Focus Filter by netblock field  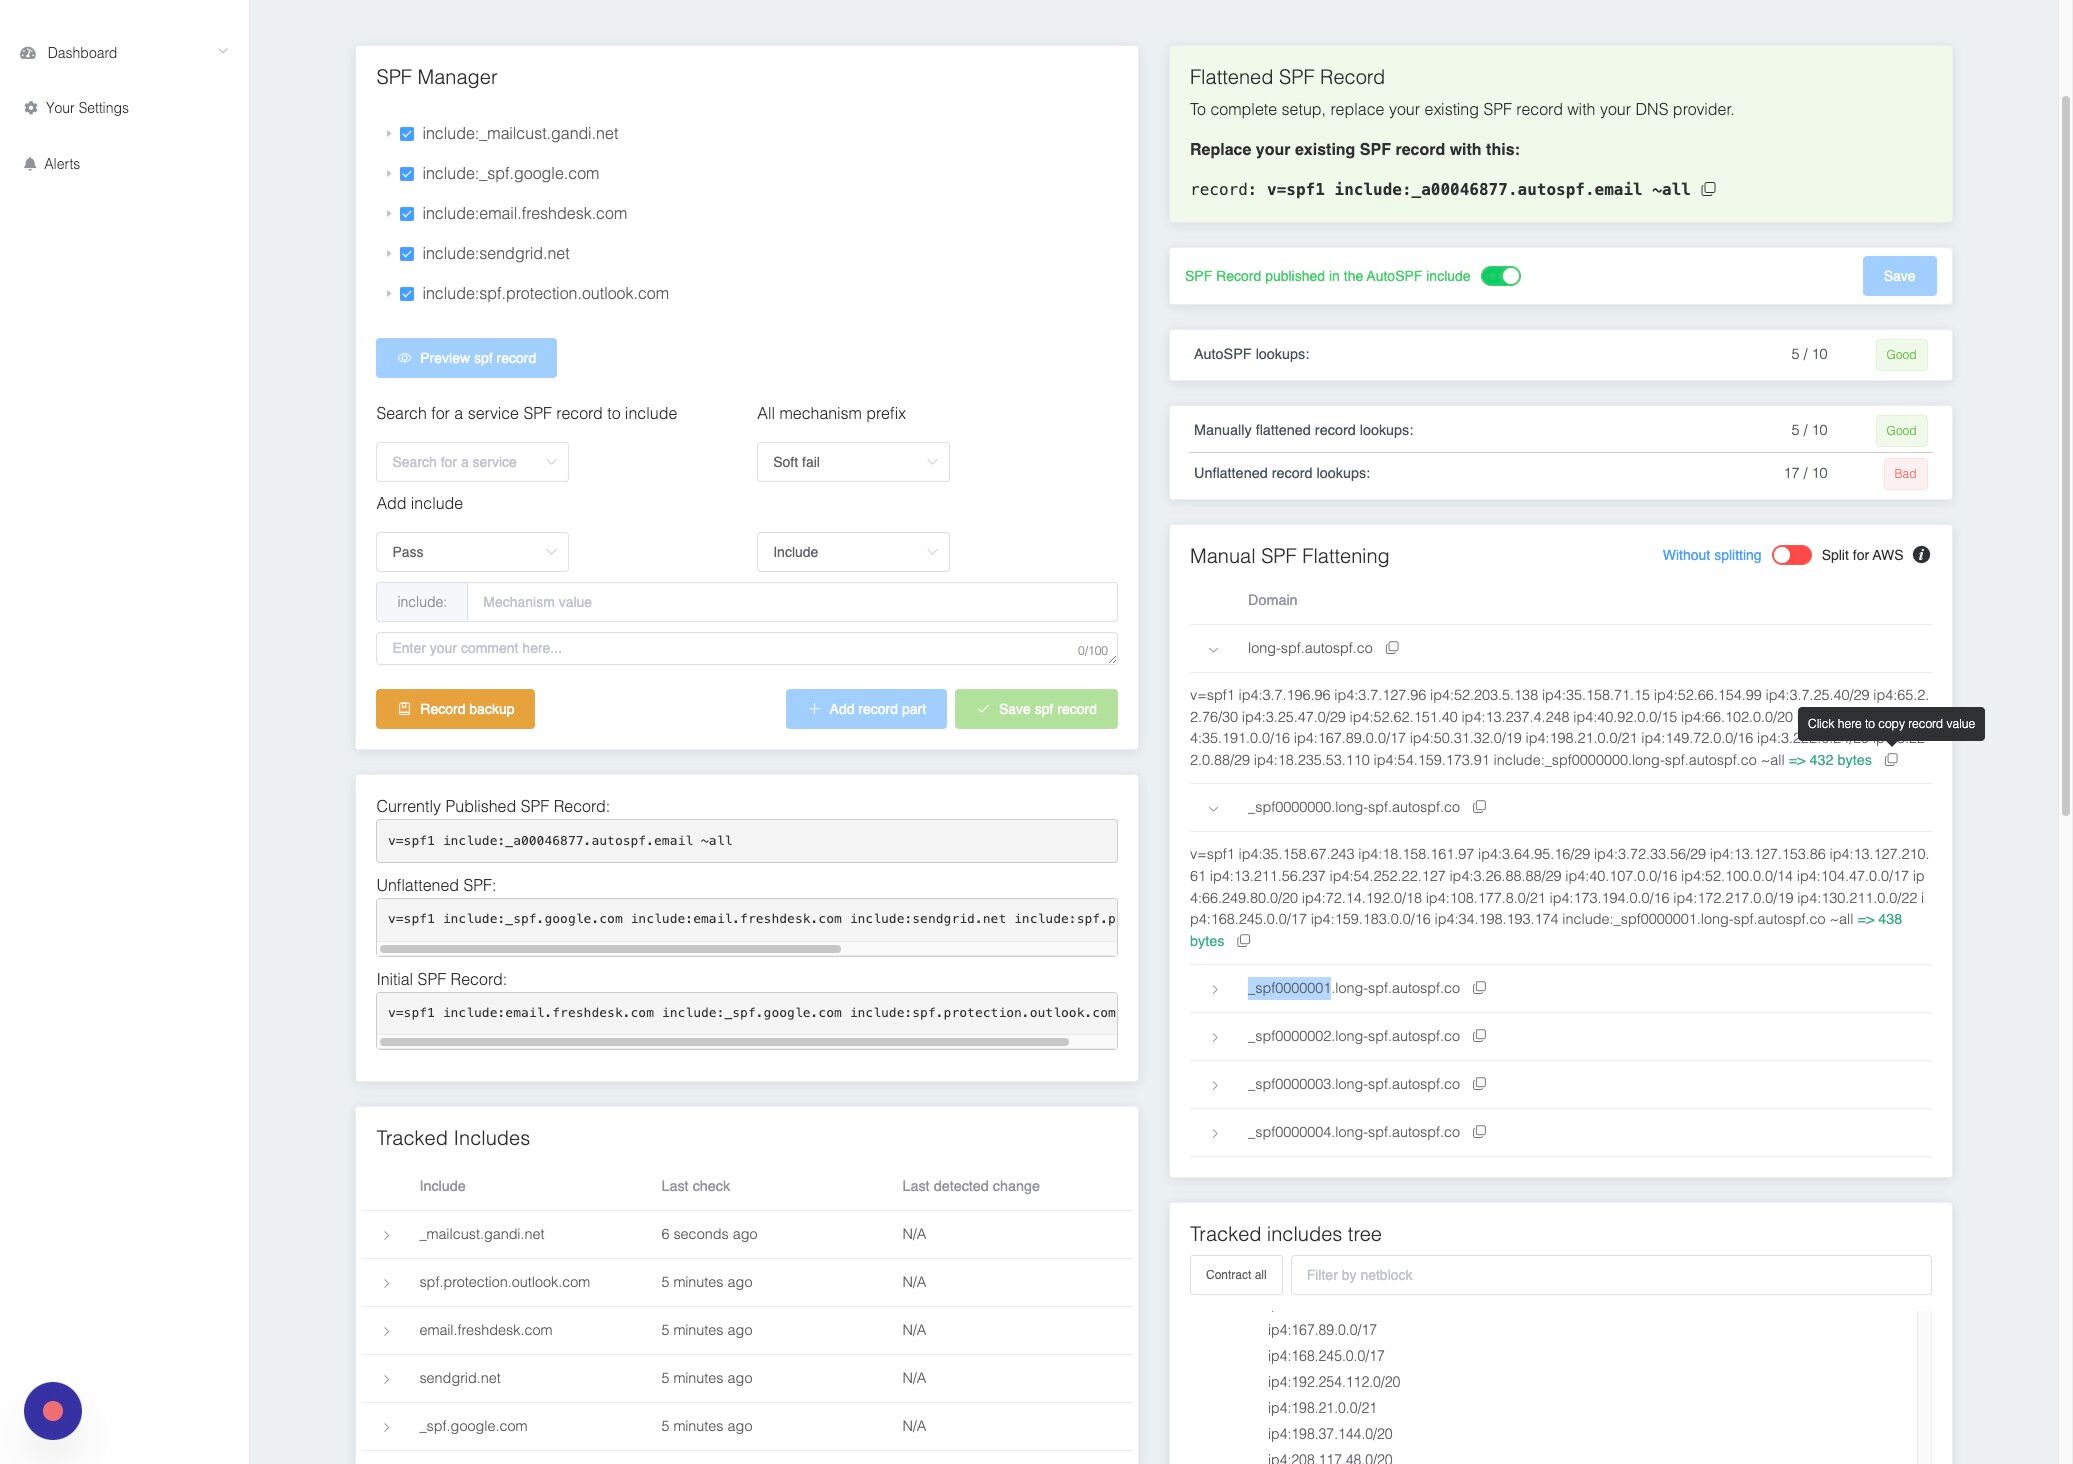[1611, 1275]
